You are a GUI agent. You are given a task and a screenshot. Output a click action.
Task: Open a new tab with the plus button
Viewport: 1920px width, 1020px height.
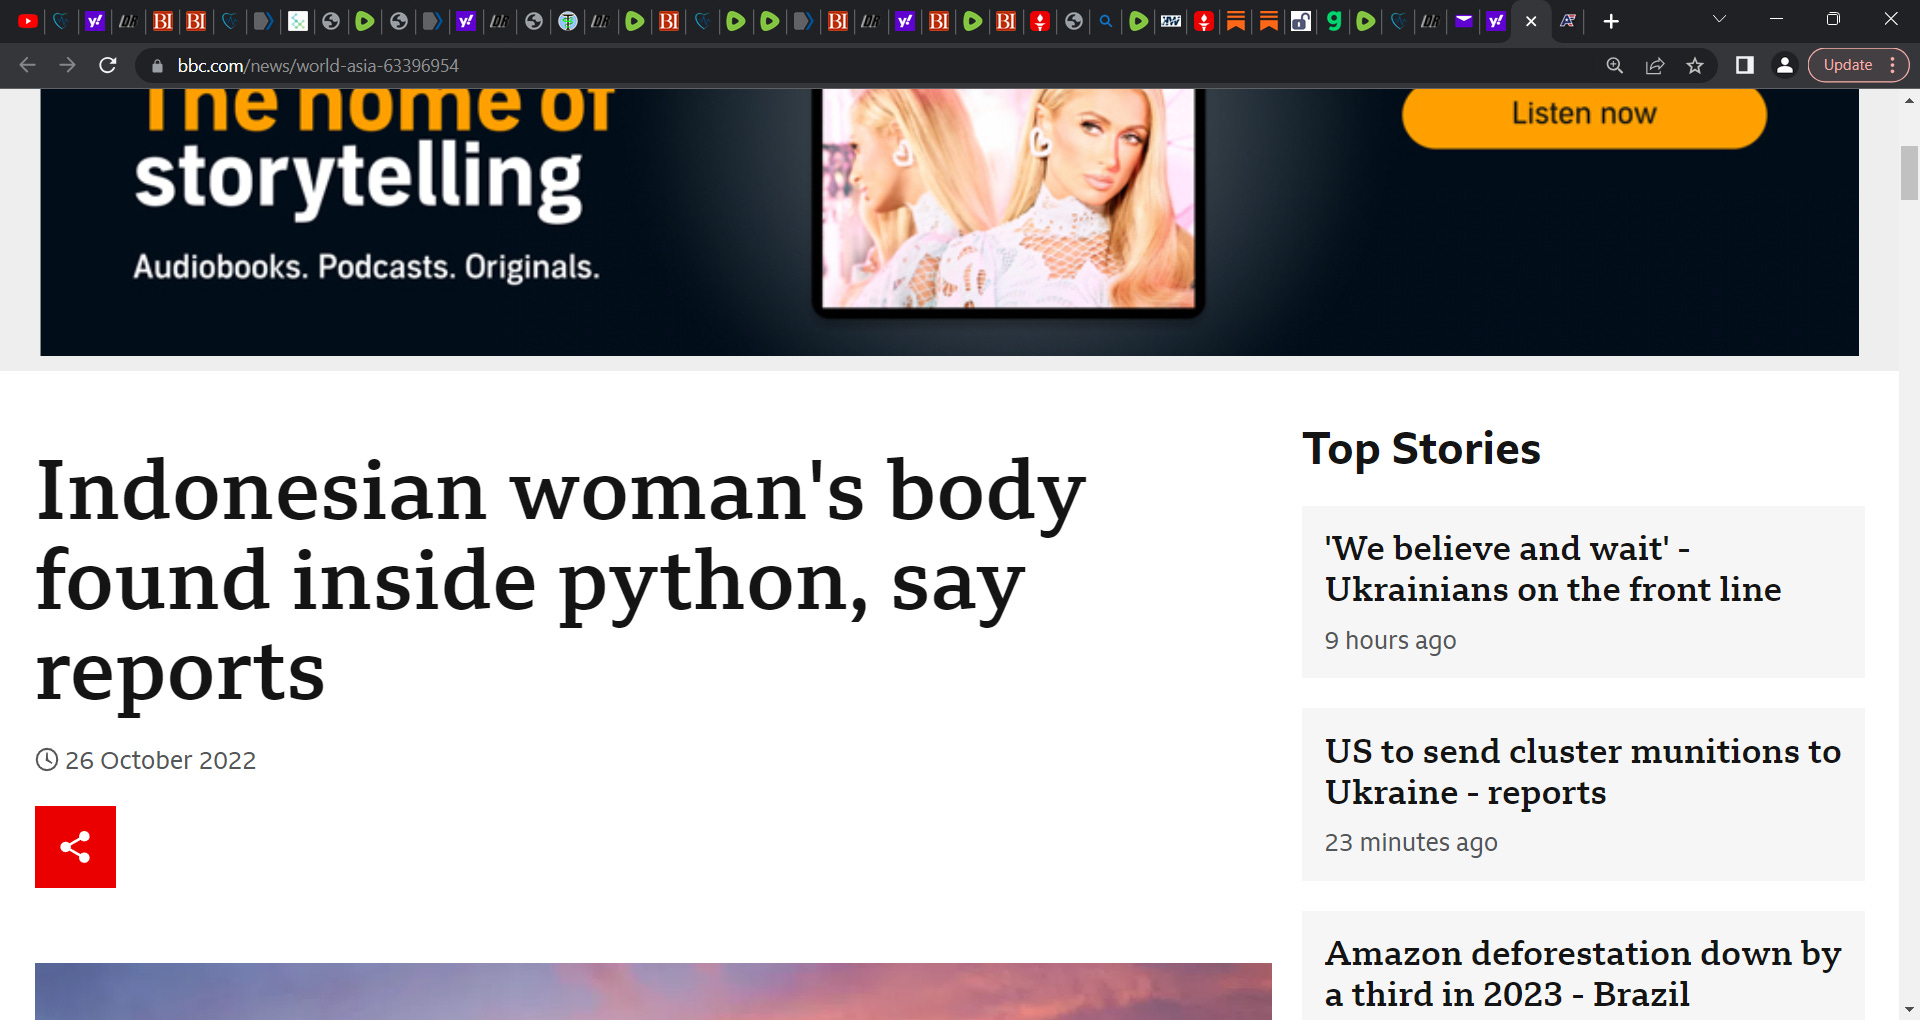pyautogui.click(x=1610, y=20)
